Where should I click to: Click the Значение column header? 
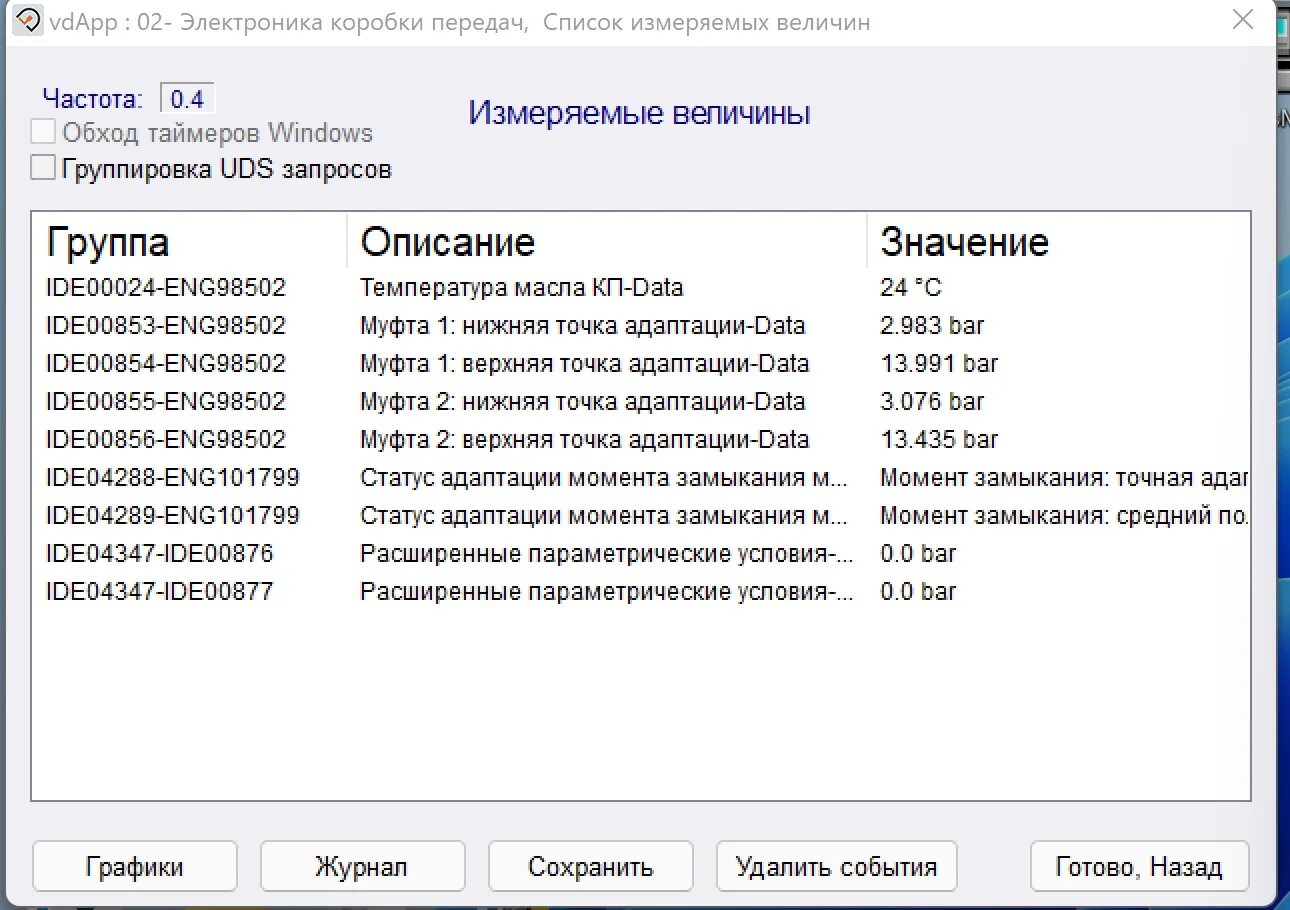[x=964, y=242]
